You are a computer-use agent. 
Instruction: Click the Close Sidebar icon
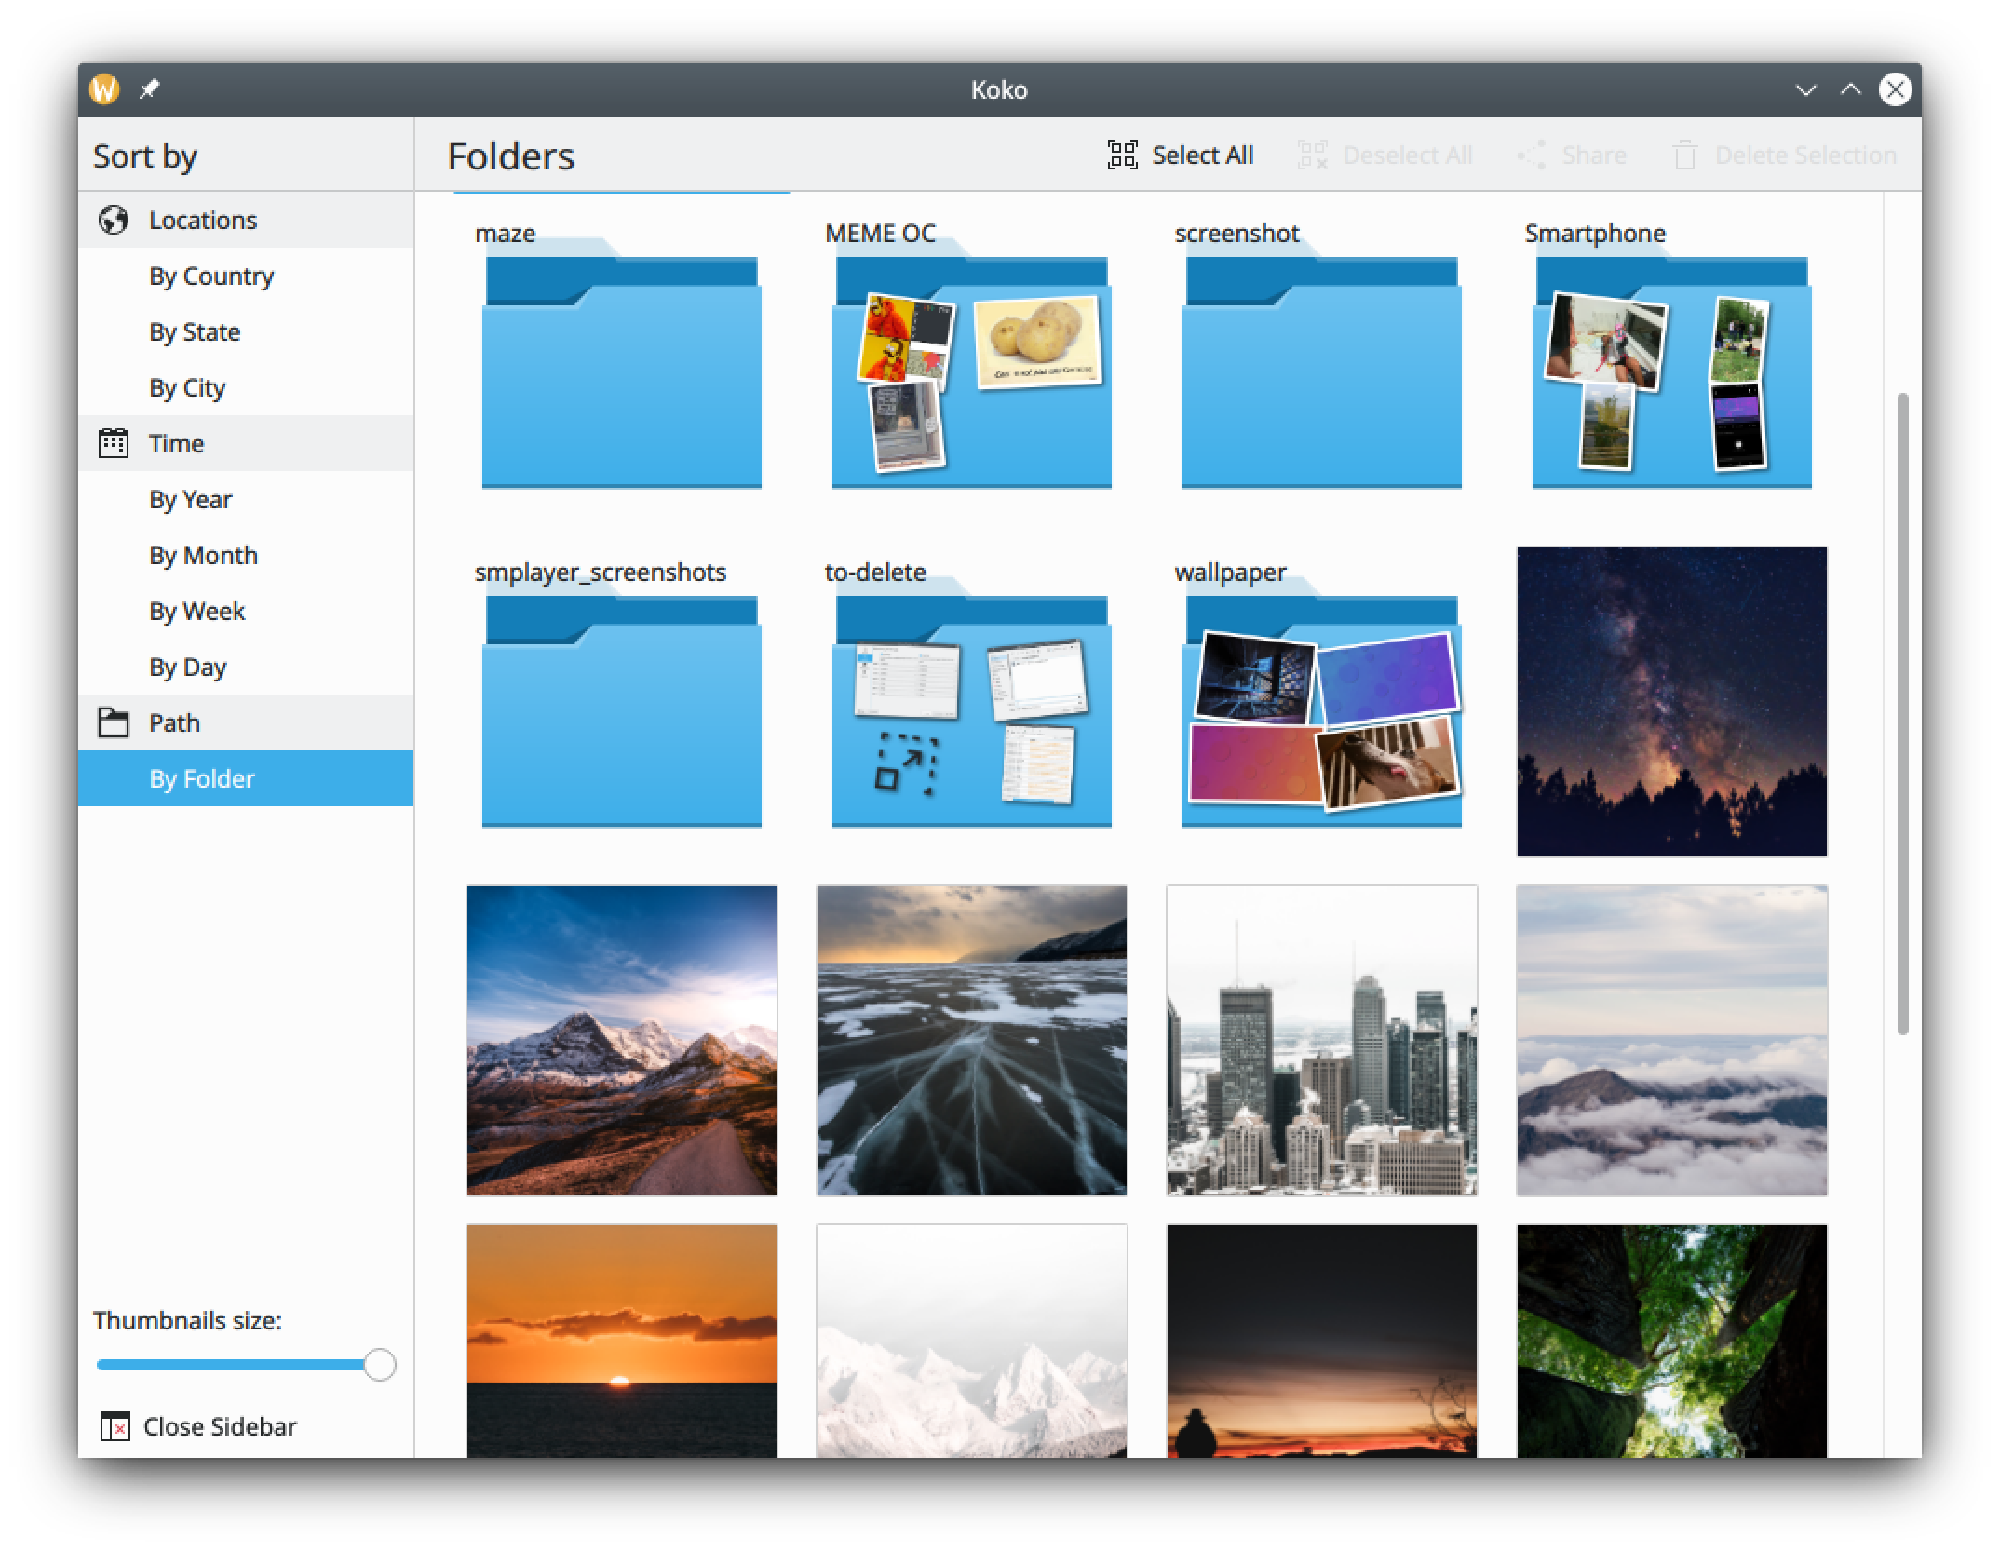115,1426
